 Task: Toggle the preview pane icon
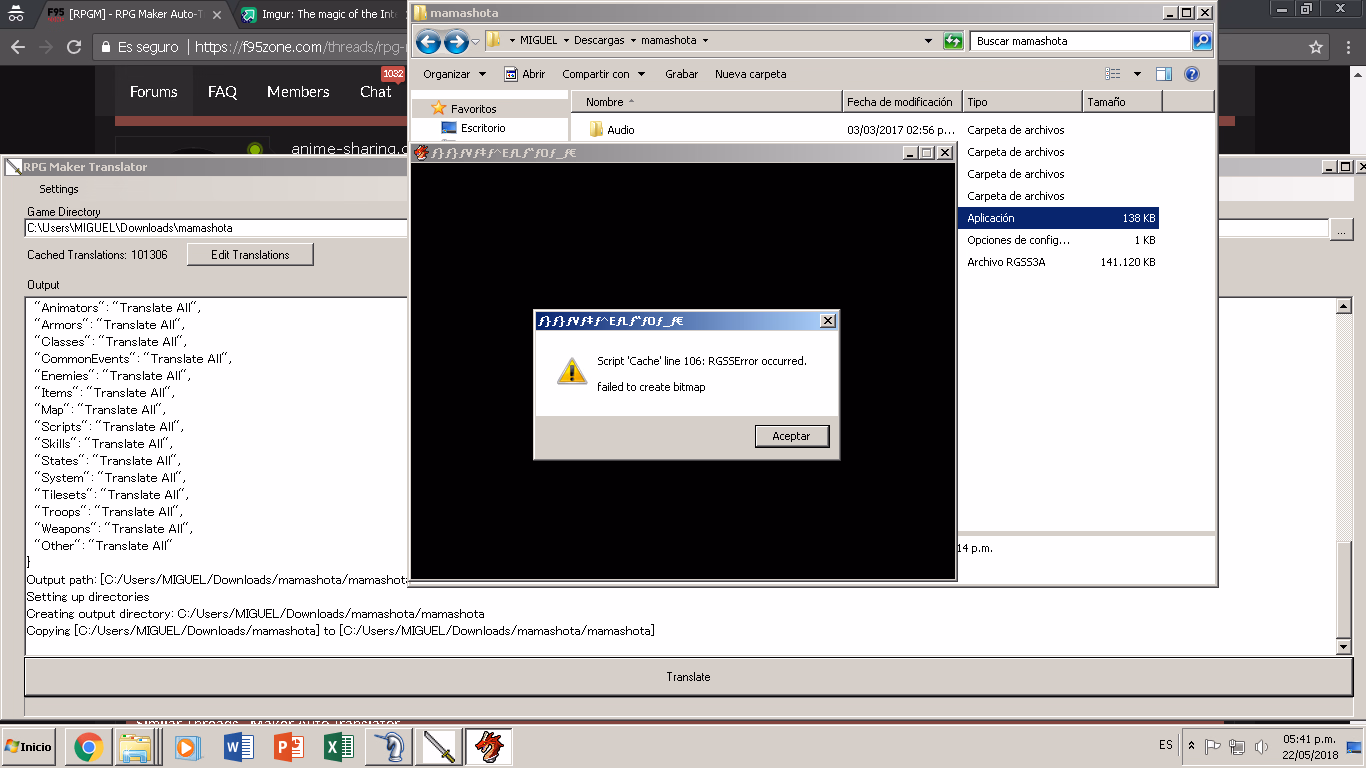point(1163,74)
